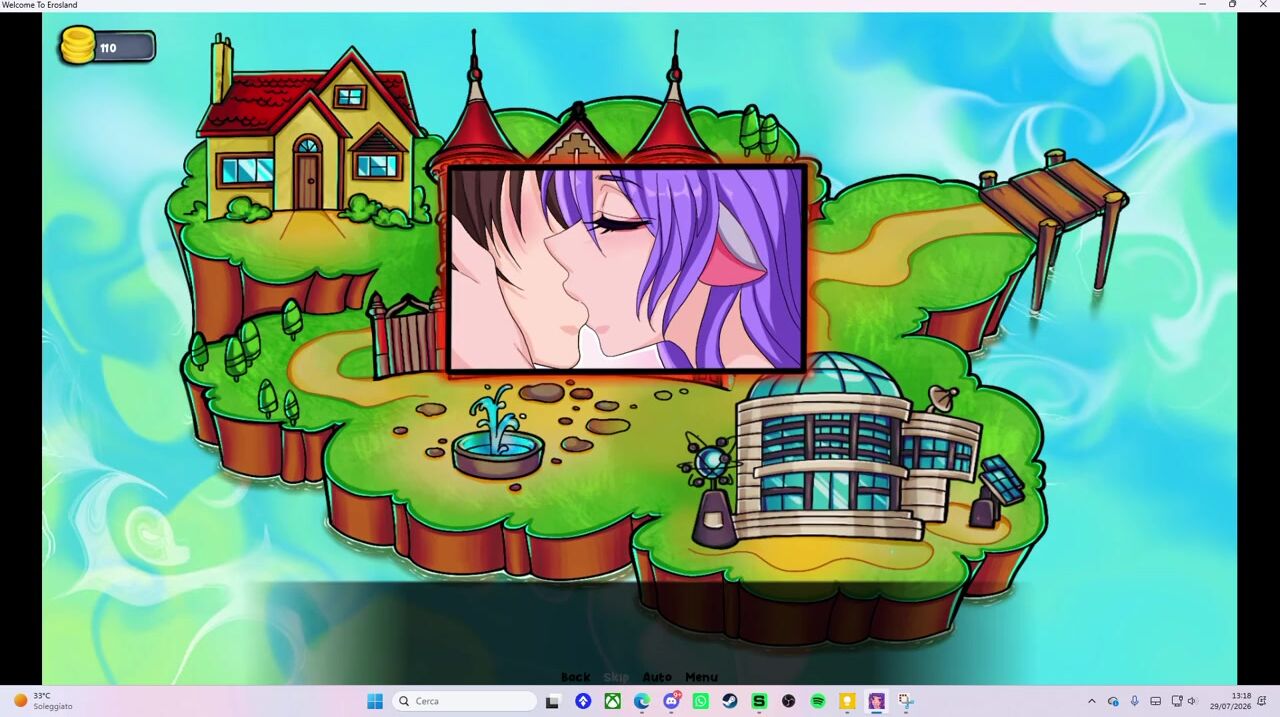Open the blue arrow app in taskbar
This screenshot has width=1280, height=717.
click(583, 701)
